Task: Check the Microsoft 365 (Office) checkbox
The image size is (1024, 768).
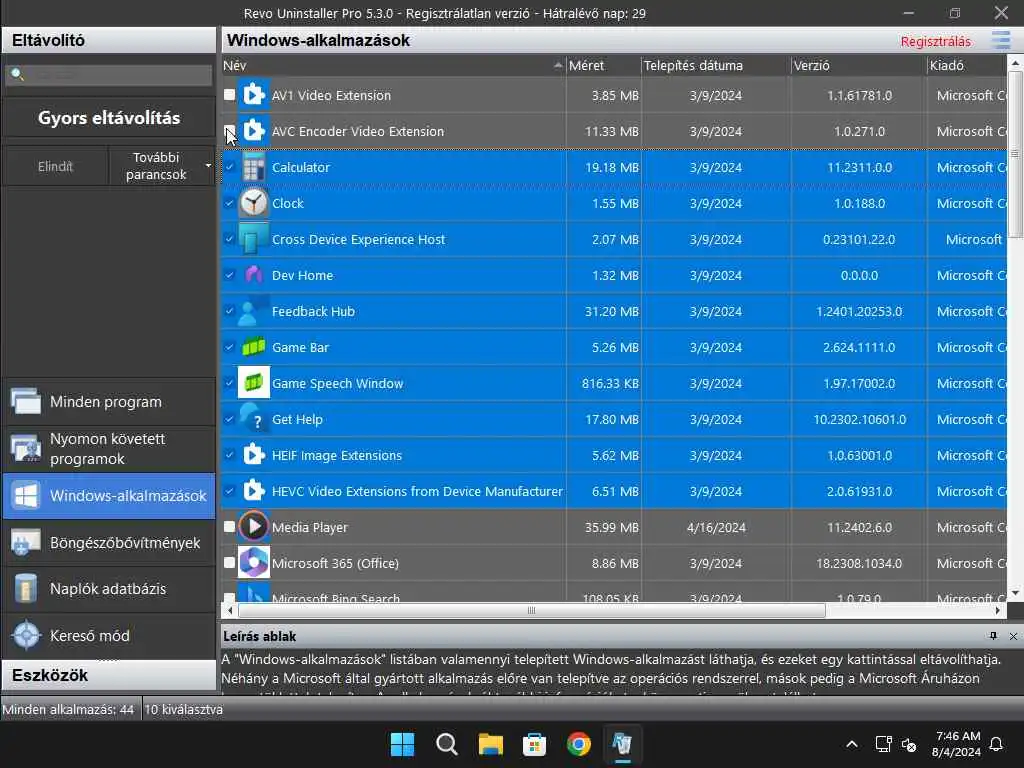Action: pyautogui.click(x=229, y=562)
